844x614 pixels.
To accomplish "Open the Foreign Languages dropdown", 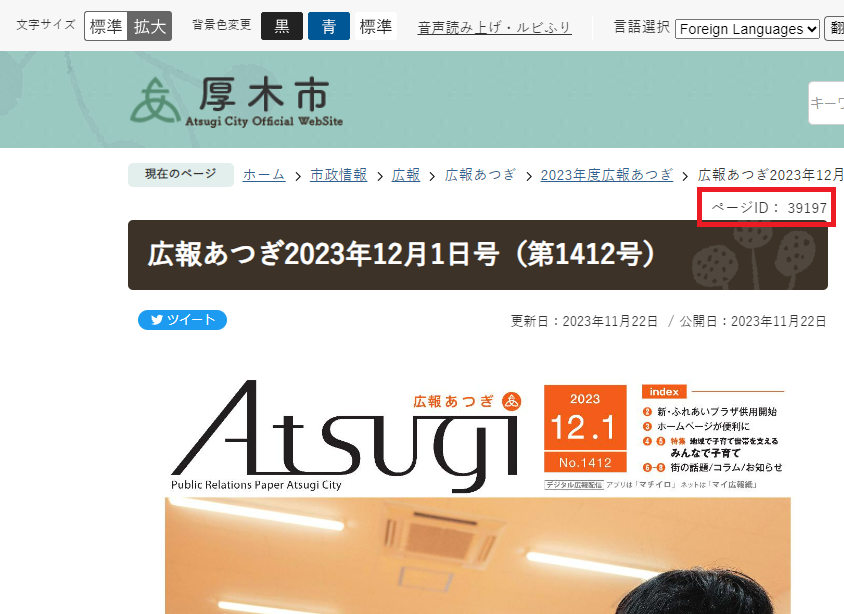I will click(747, 29).
